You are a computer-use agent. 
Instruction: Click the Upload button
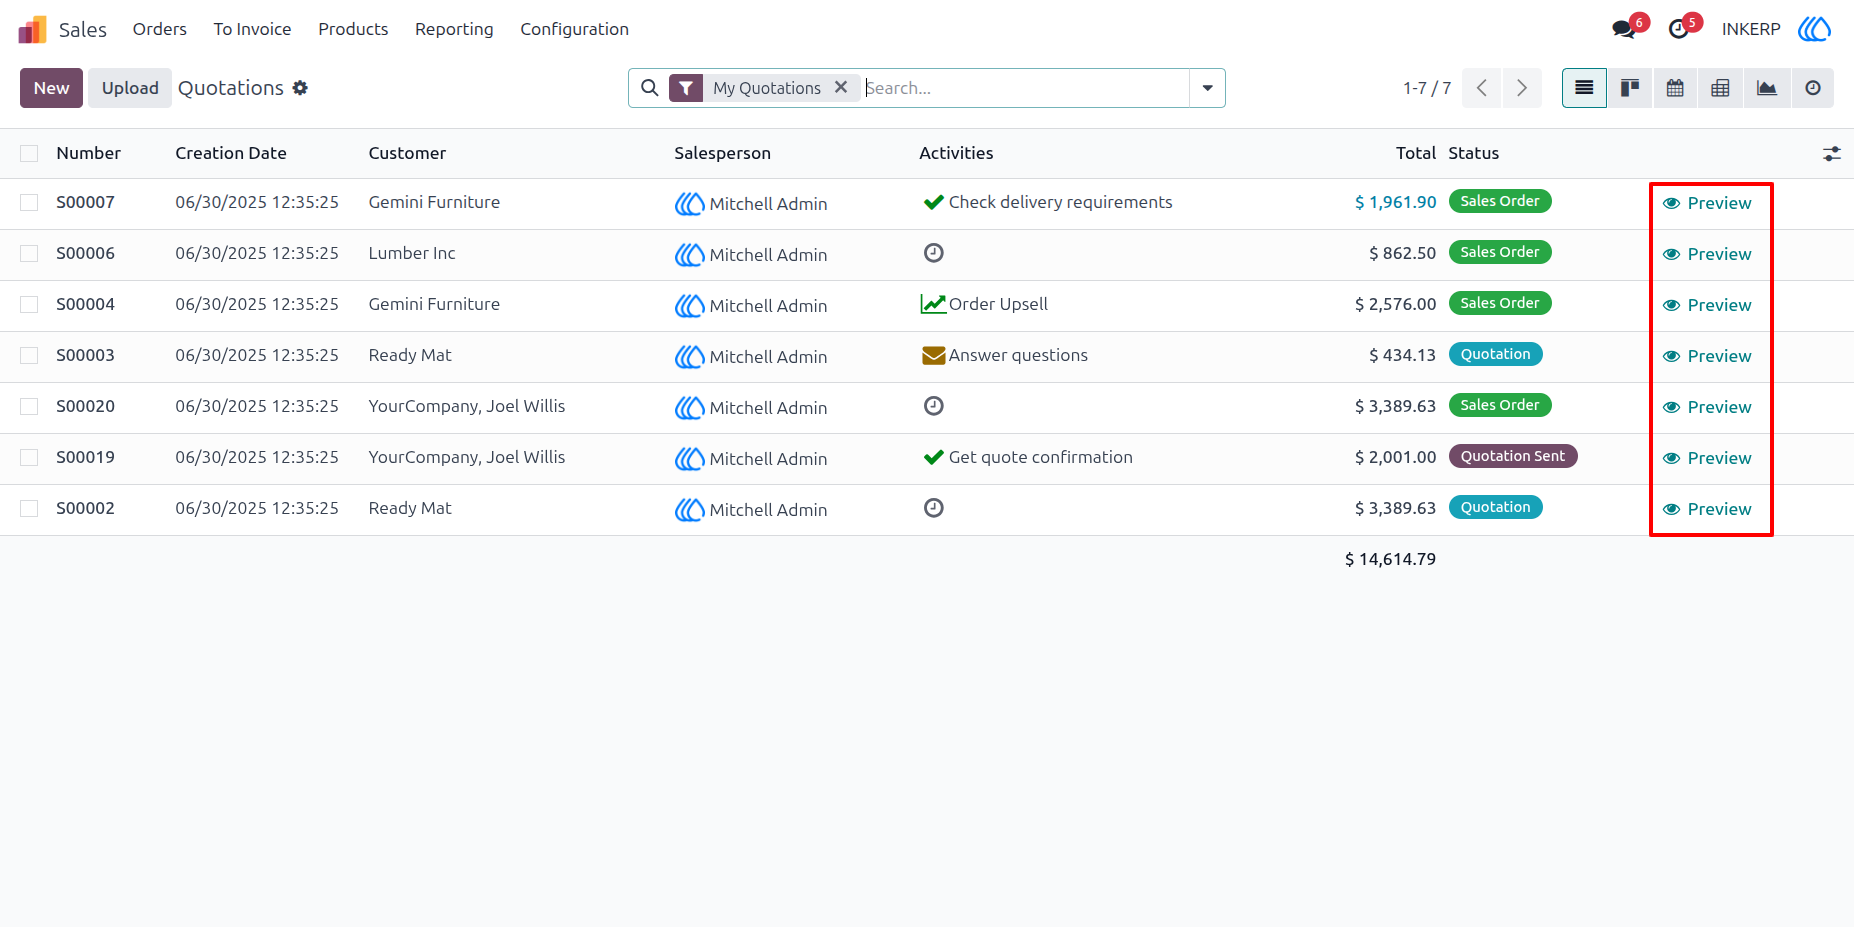130,88
